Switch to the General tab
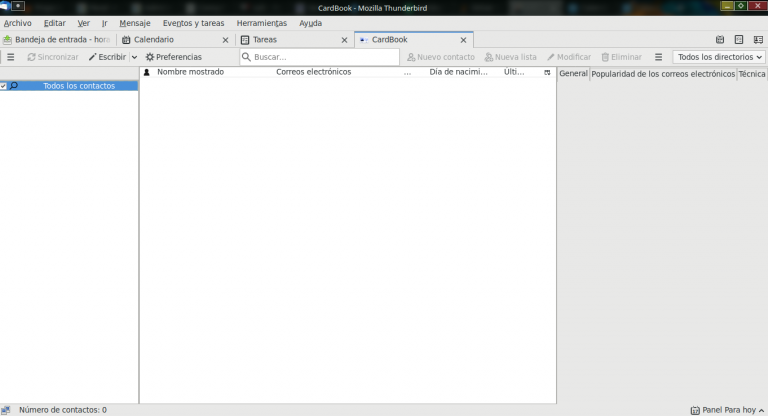The image size is (768, 416). (x=573, y=73)
